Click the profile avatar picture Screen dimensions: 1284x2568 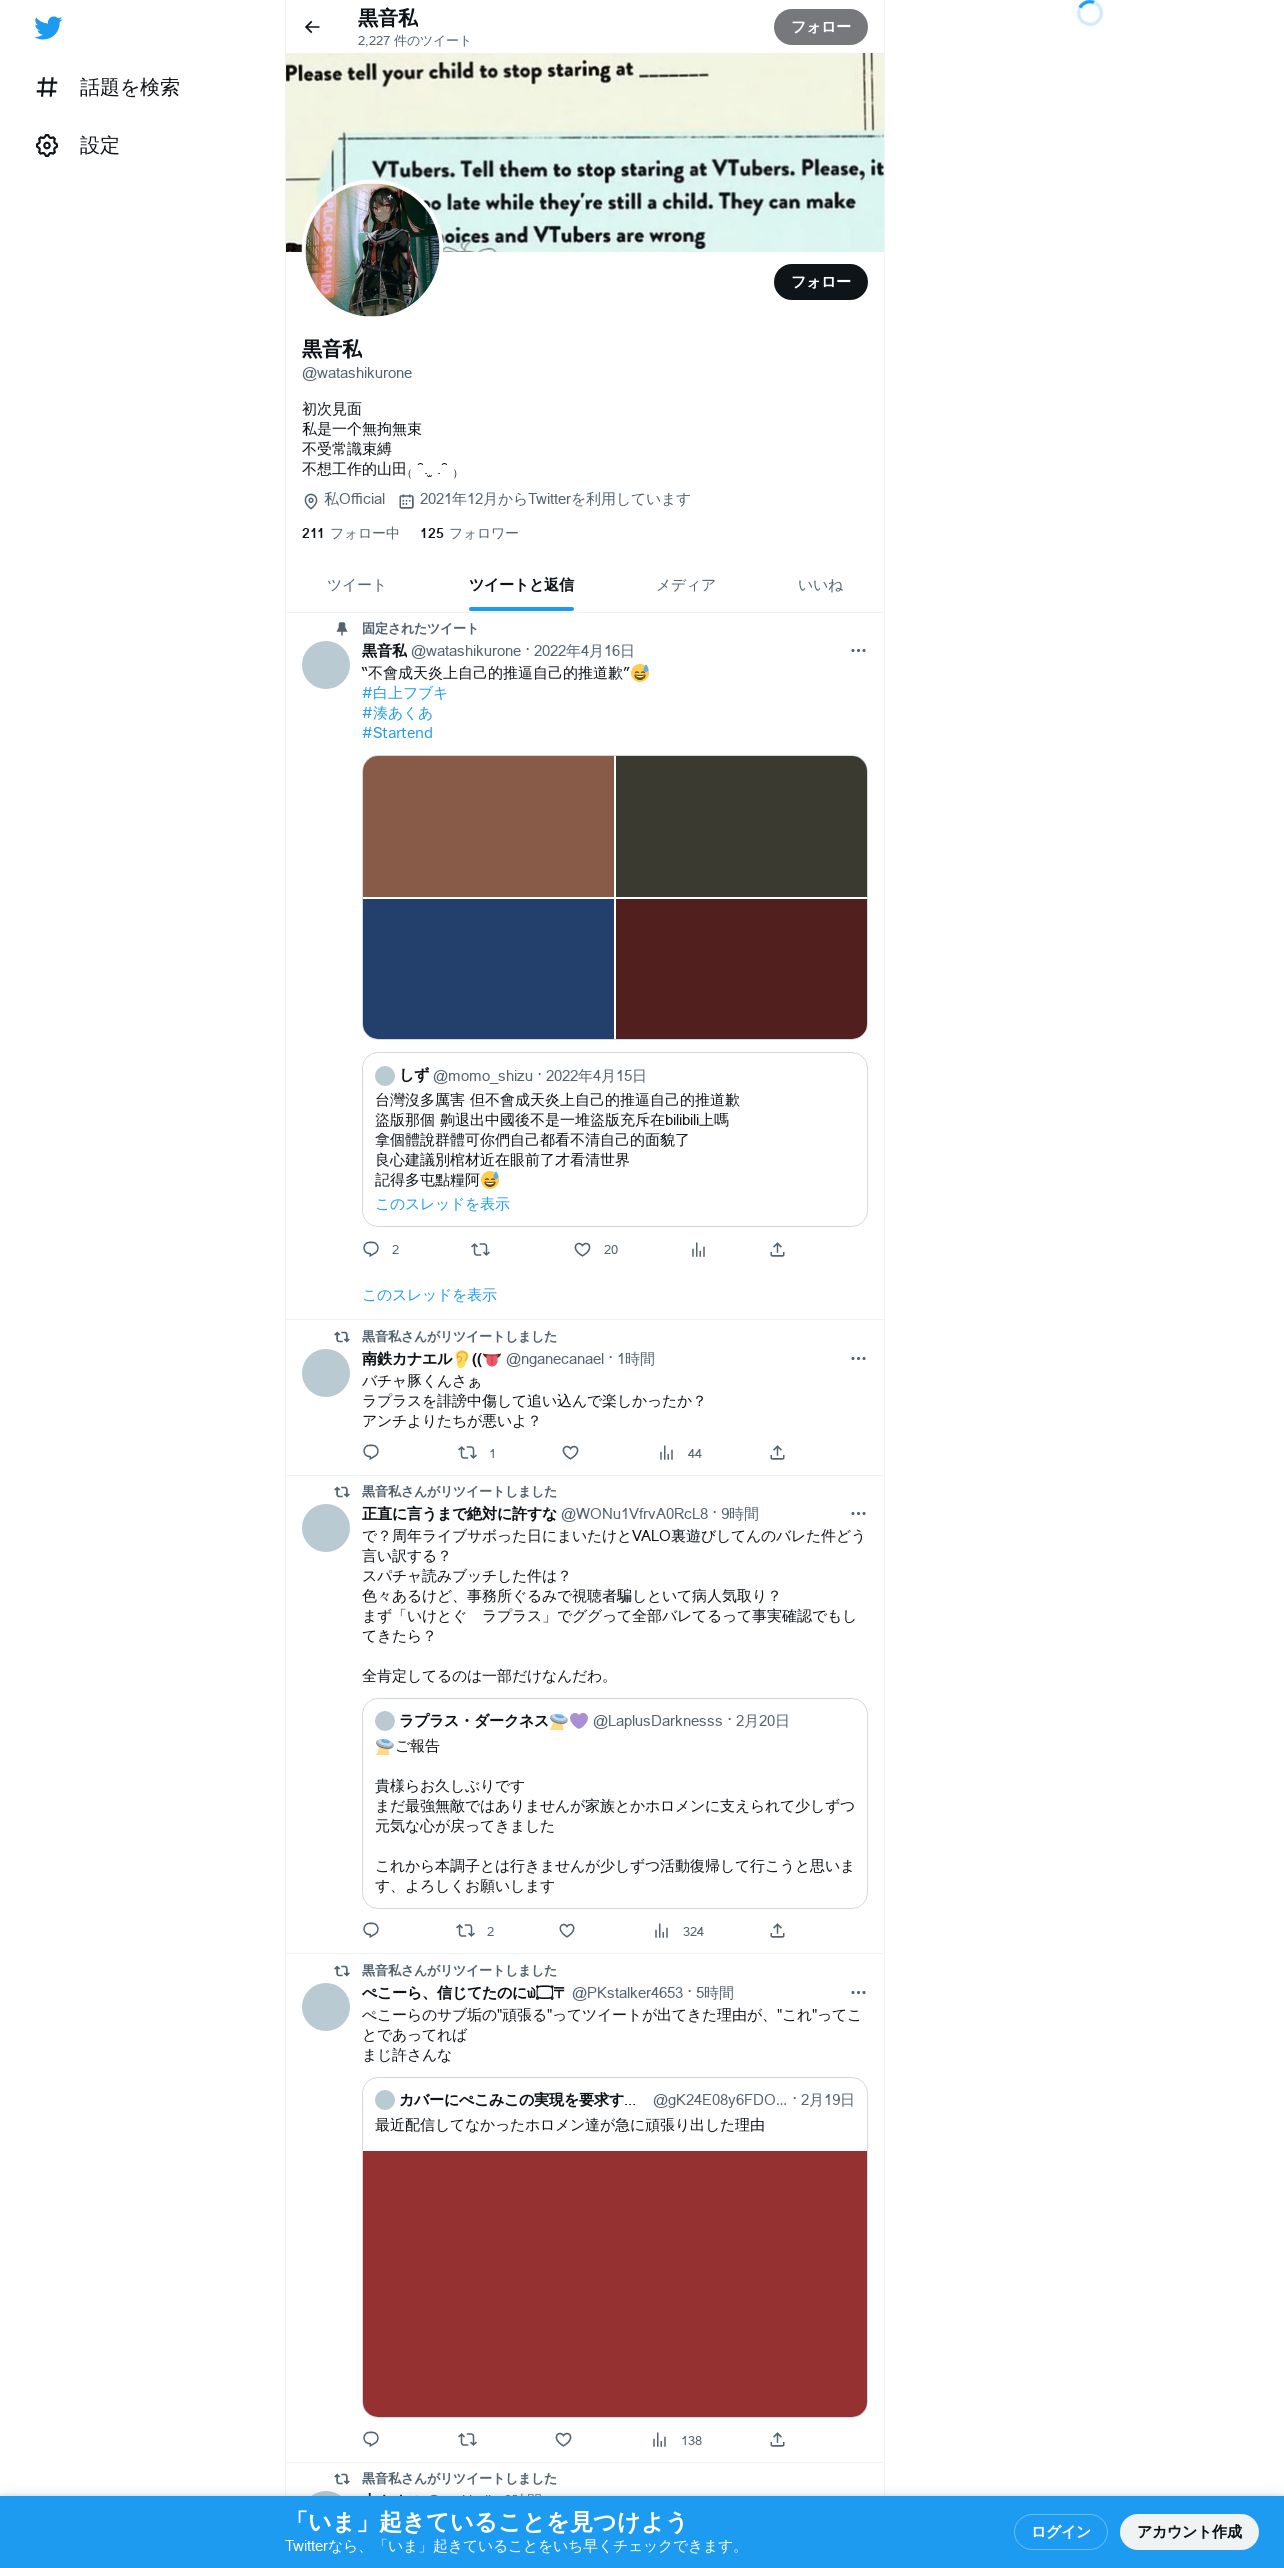coord(372,250)
